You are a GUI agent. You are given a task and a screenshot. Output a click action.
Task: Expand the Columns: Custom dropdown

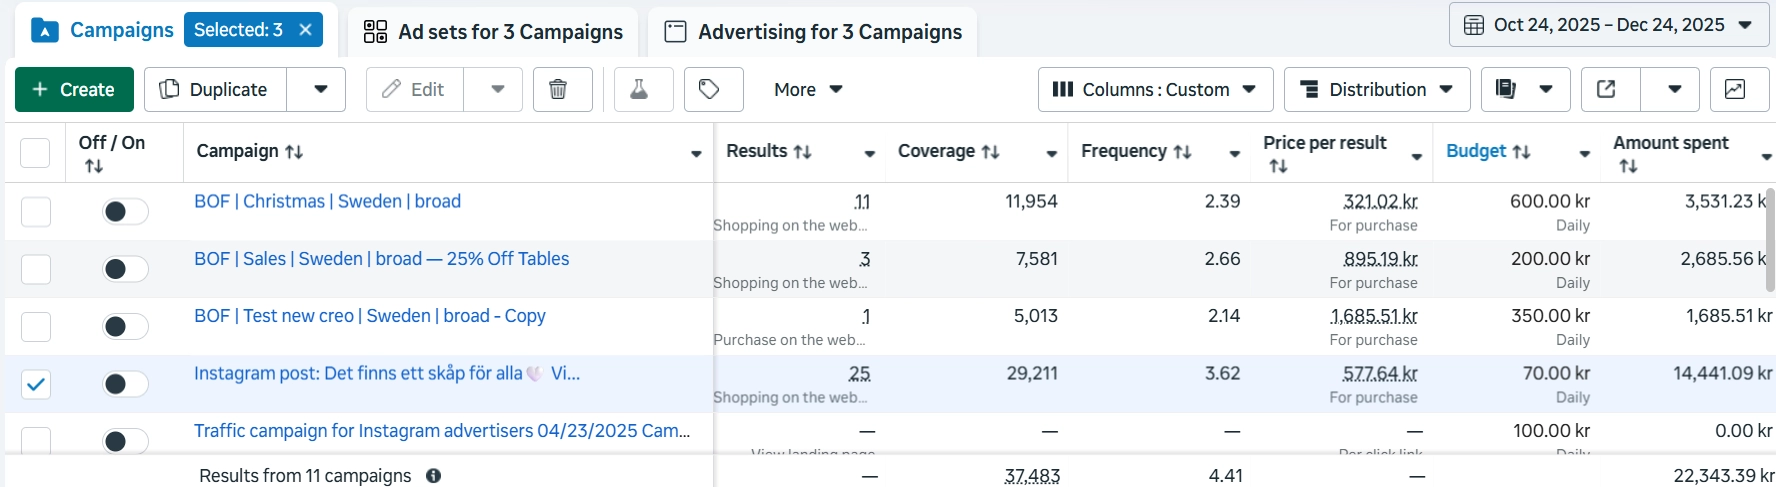[1155, 90]
